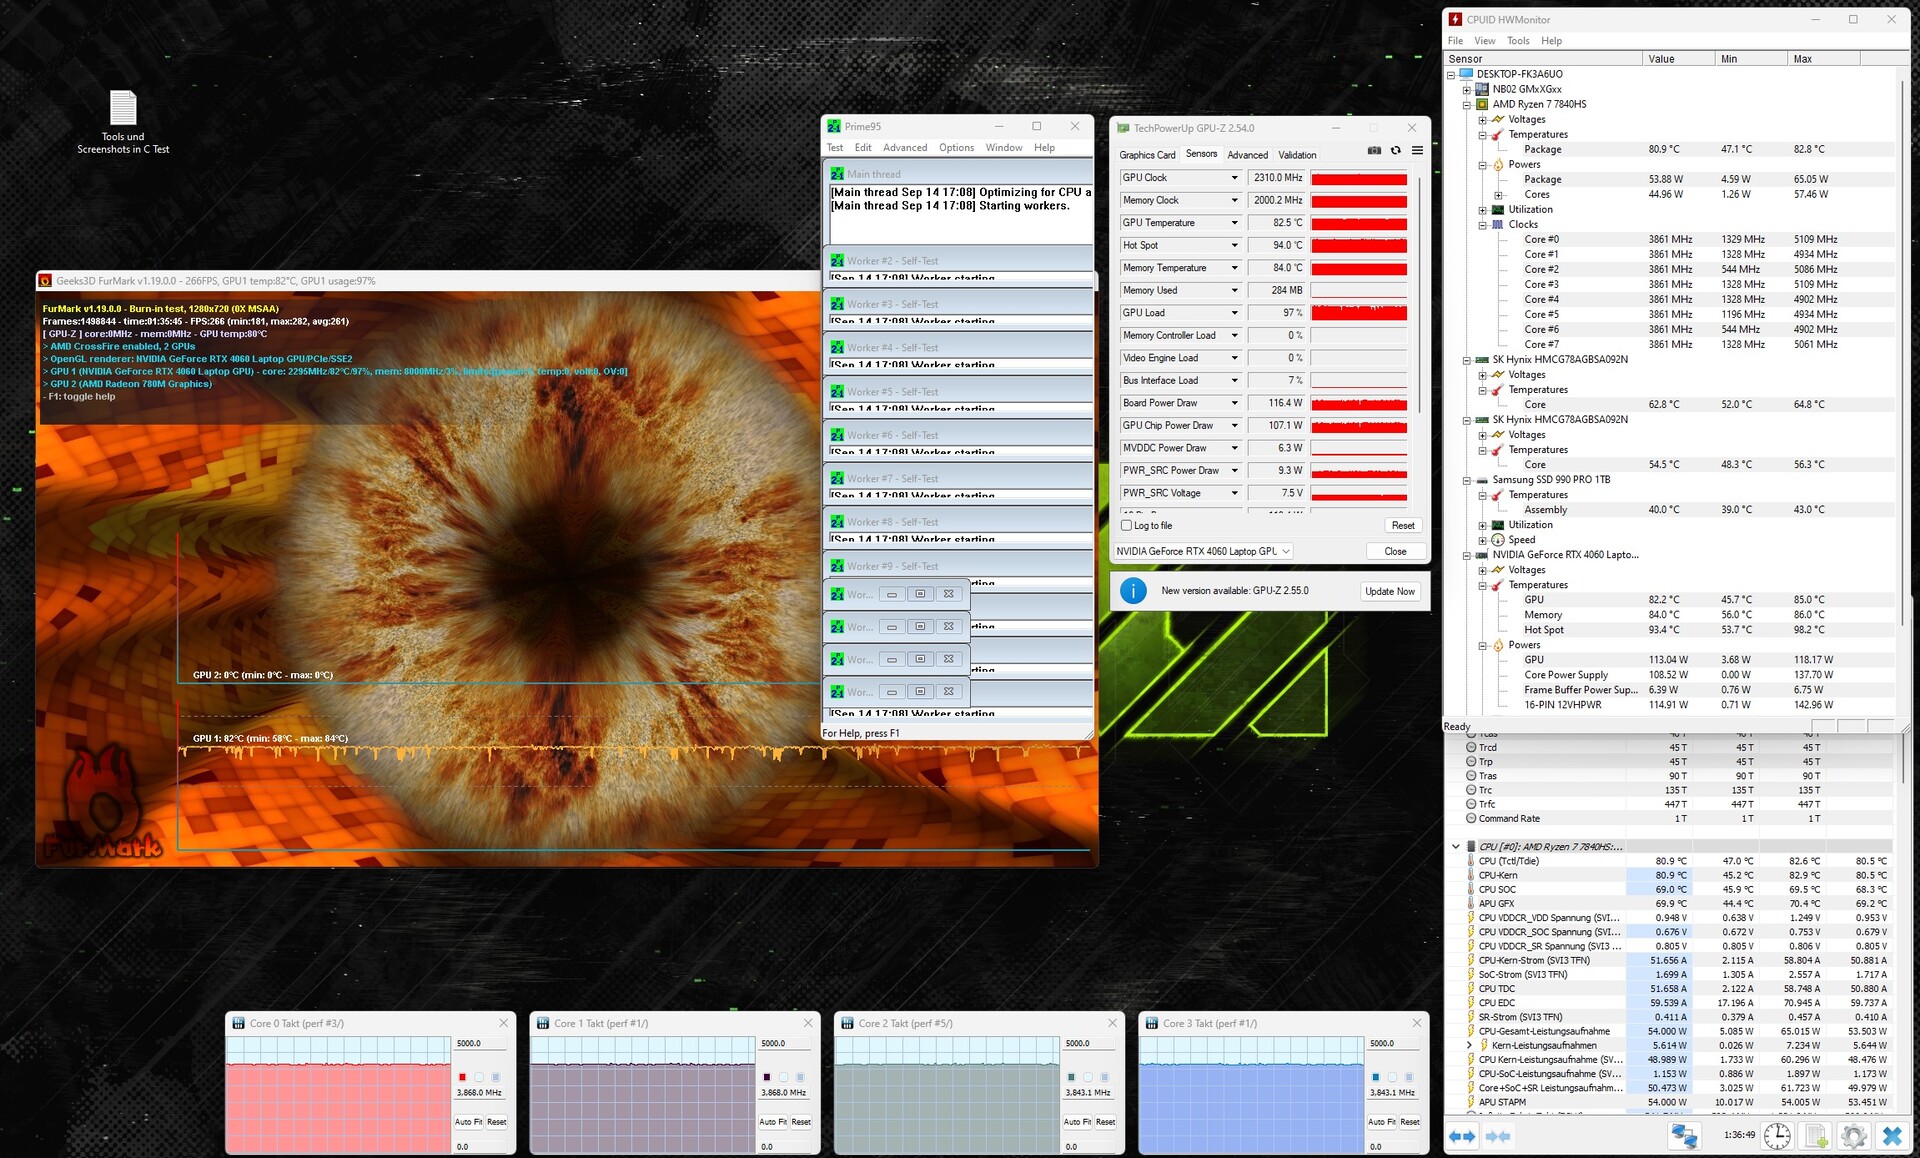Click the CPUID HWMonitor title bar icon
The image size is (1920, 1158).
[1456, 19]
